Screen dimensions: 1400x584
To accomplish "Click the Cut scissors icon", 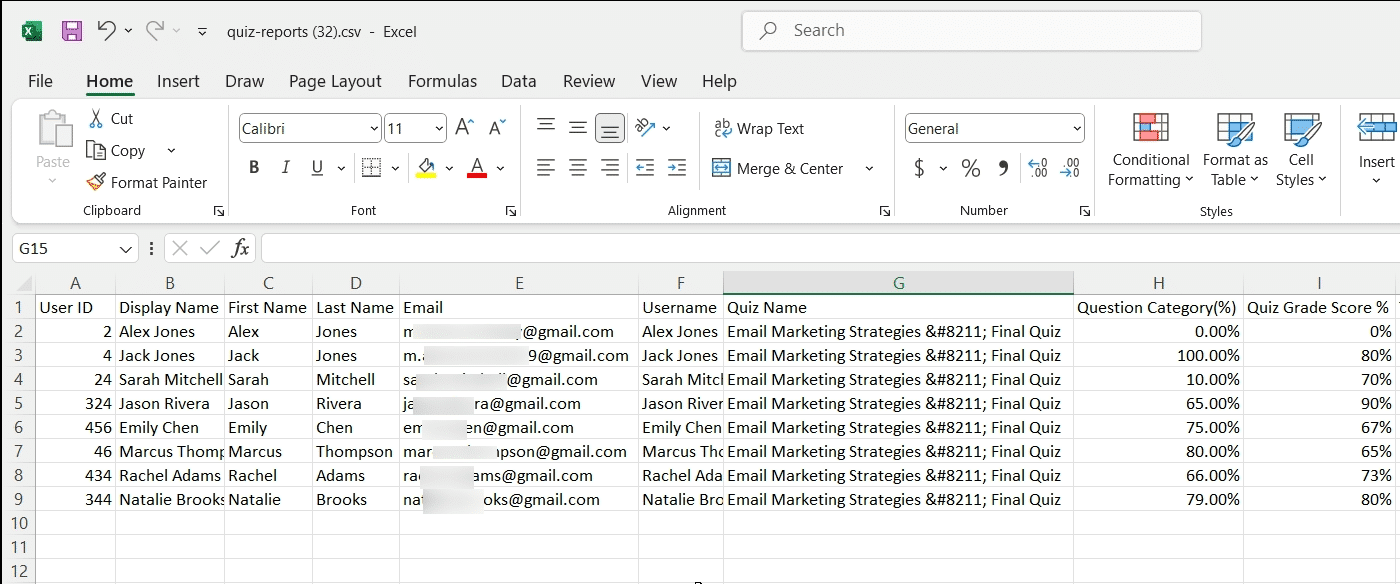I will [96, 118].
